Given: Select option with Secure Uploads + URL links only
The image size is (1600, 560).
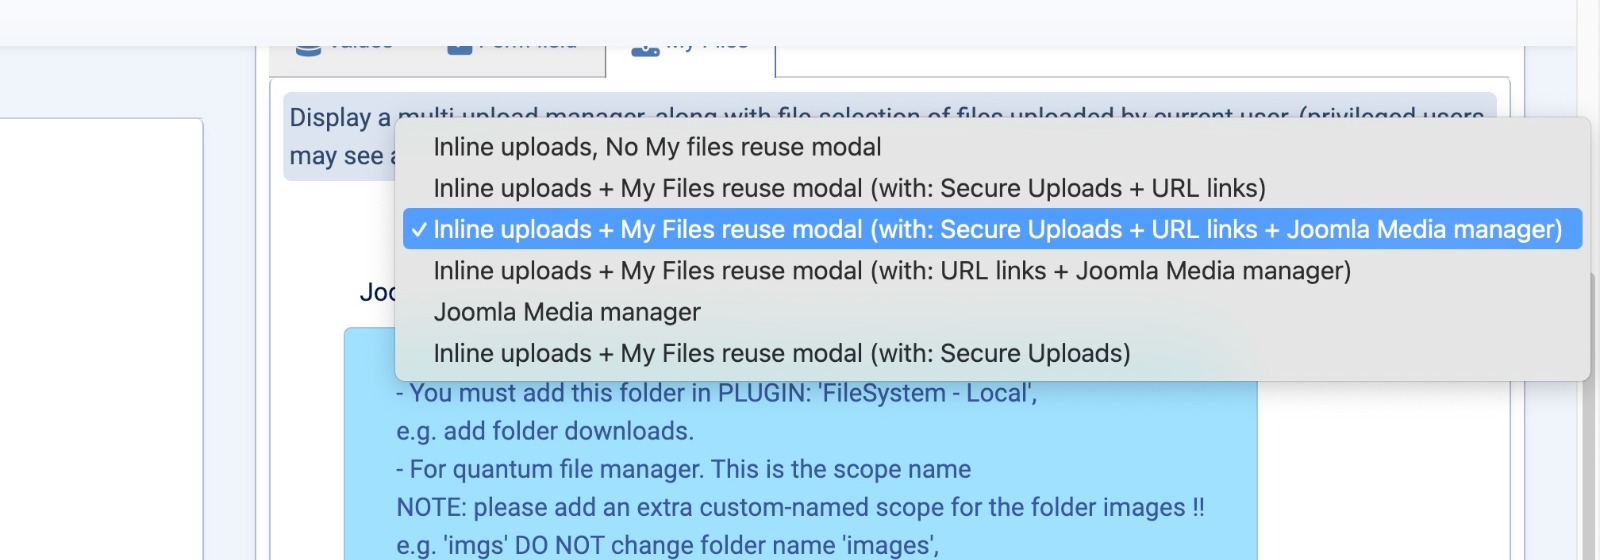Looking at the screenshot, I should tap(849, 188).
